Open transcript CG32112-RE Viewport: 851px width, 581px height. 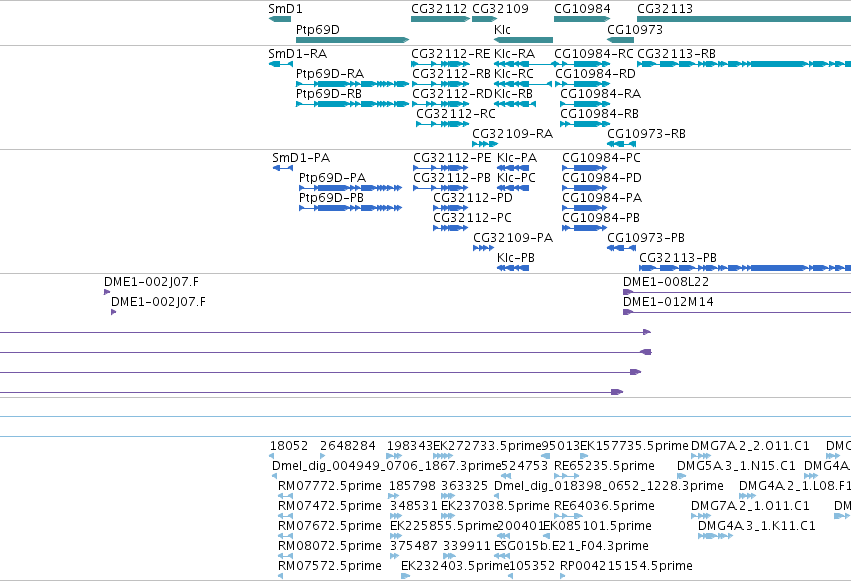[440, 64]
